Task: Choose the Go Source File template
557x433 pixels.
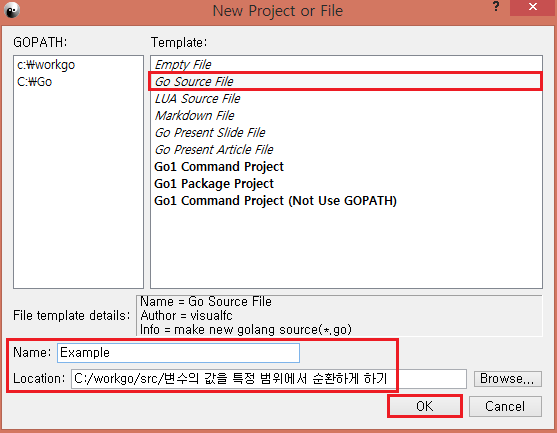Action: 346,82
